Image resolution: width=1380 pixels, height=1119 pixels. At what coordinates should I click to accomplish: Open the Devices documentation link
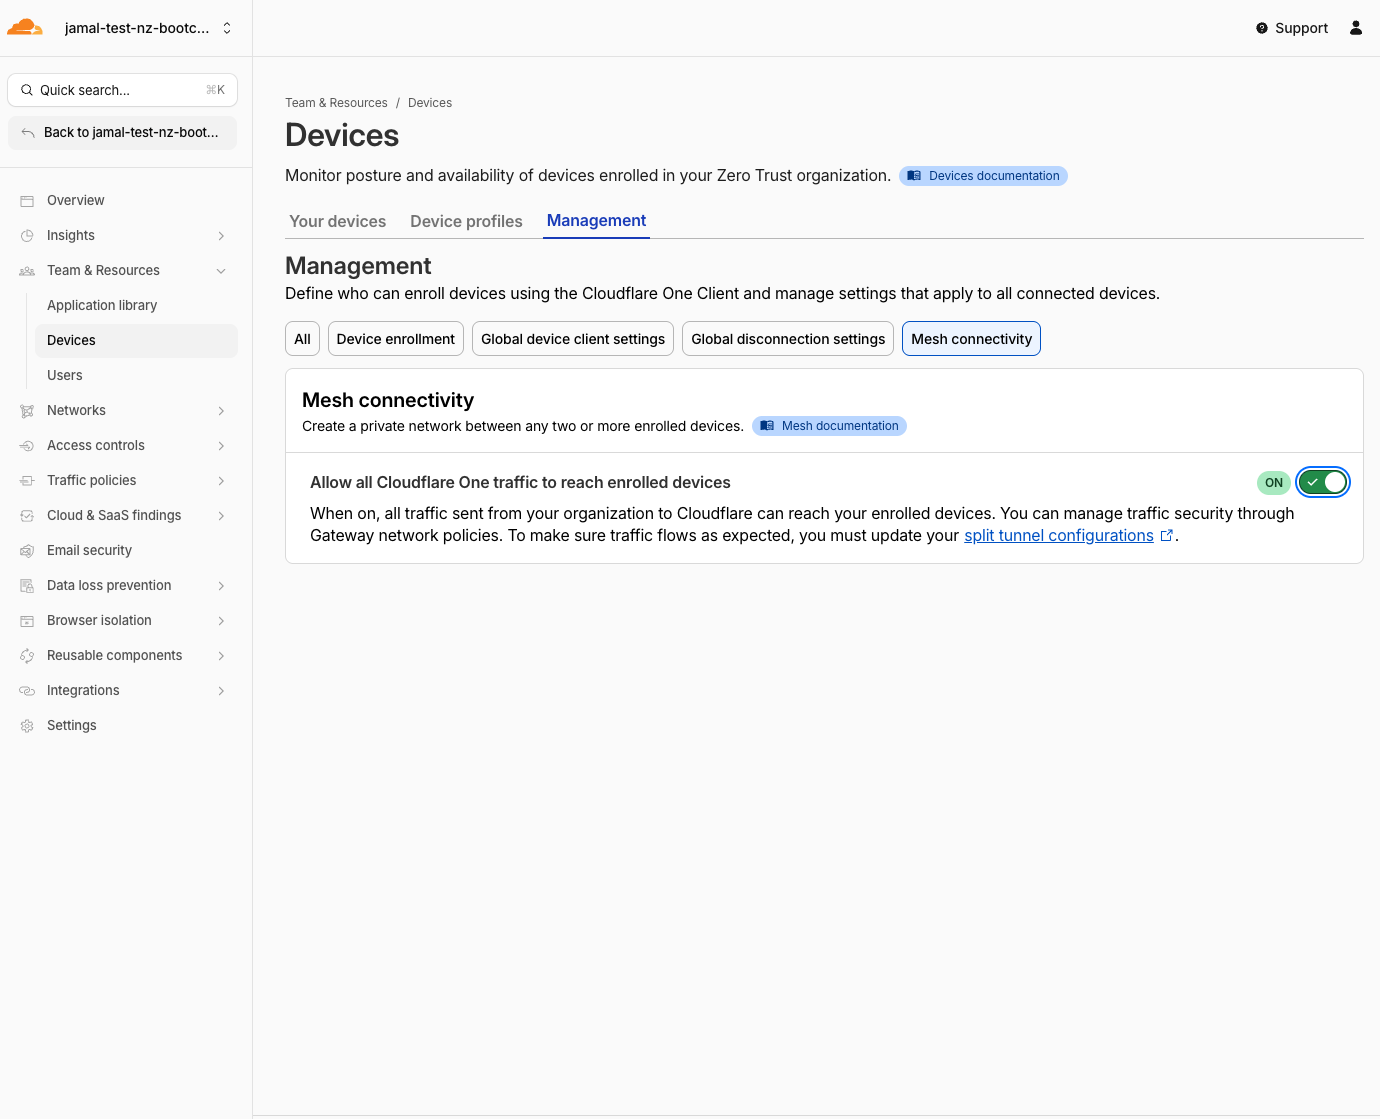pos(983,176)
